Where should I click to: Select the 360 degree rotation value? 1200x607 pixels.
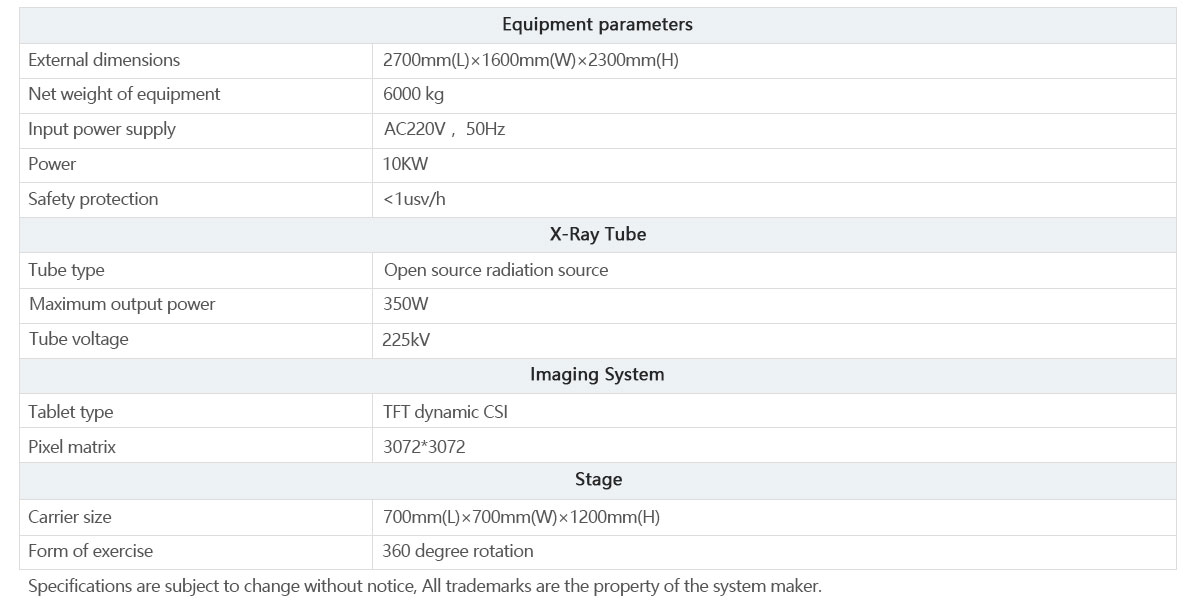458,552
